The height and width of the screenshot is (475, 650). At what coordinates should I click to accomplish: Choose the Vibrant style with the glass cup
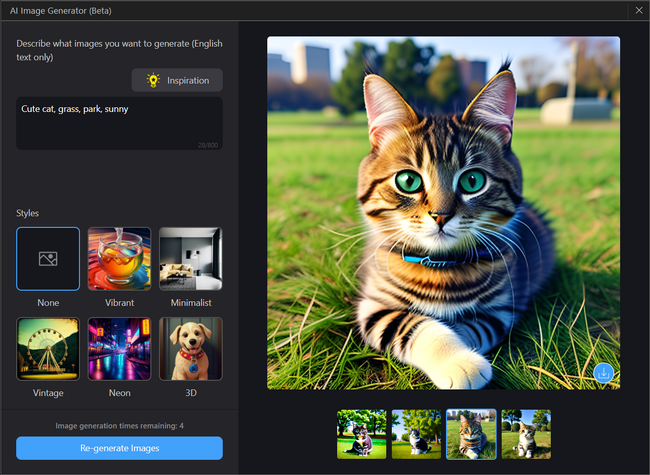[x=119, y=258]
